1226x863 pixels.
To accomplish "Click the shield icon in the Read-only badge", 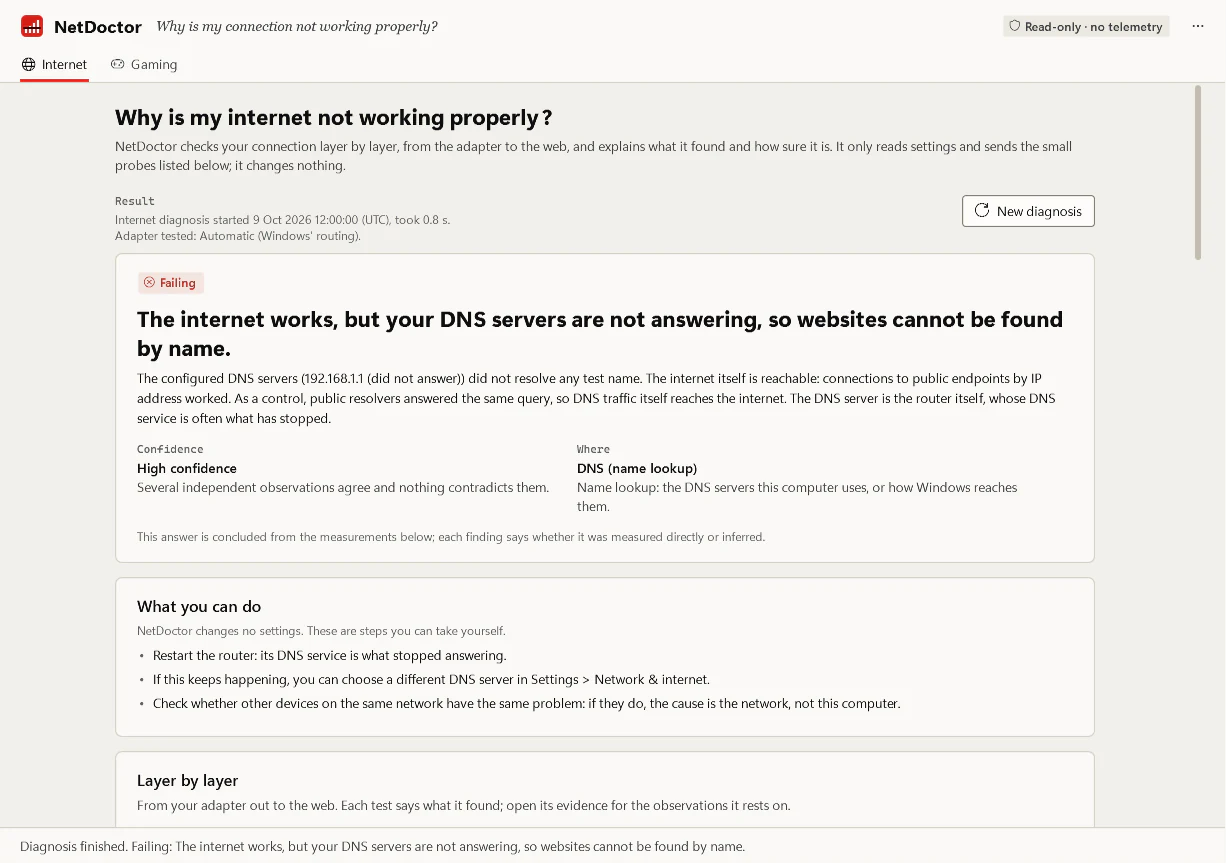I will (x=1014, y=27).
